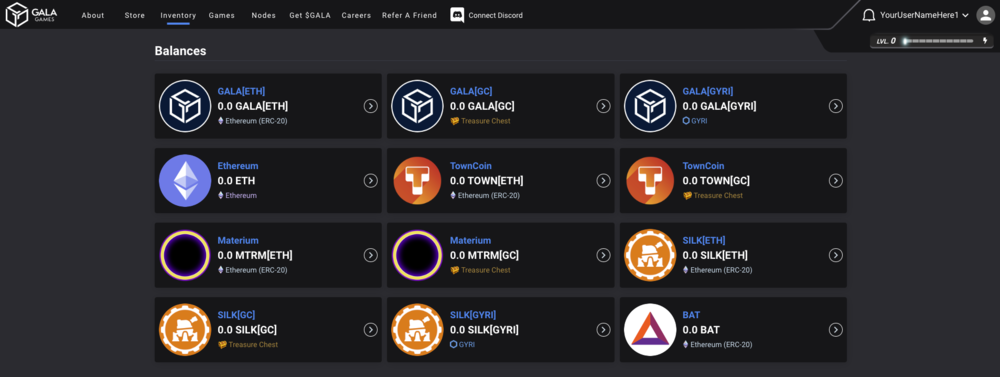Viewport: 1000px width, 377px height.
Task: Navigate to Nodes
Action: [263, 15]
